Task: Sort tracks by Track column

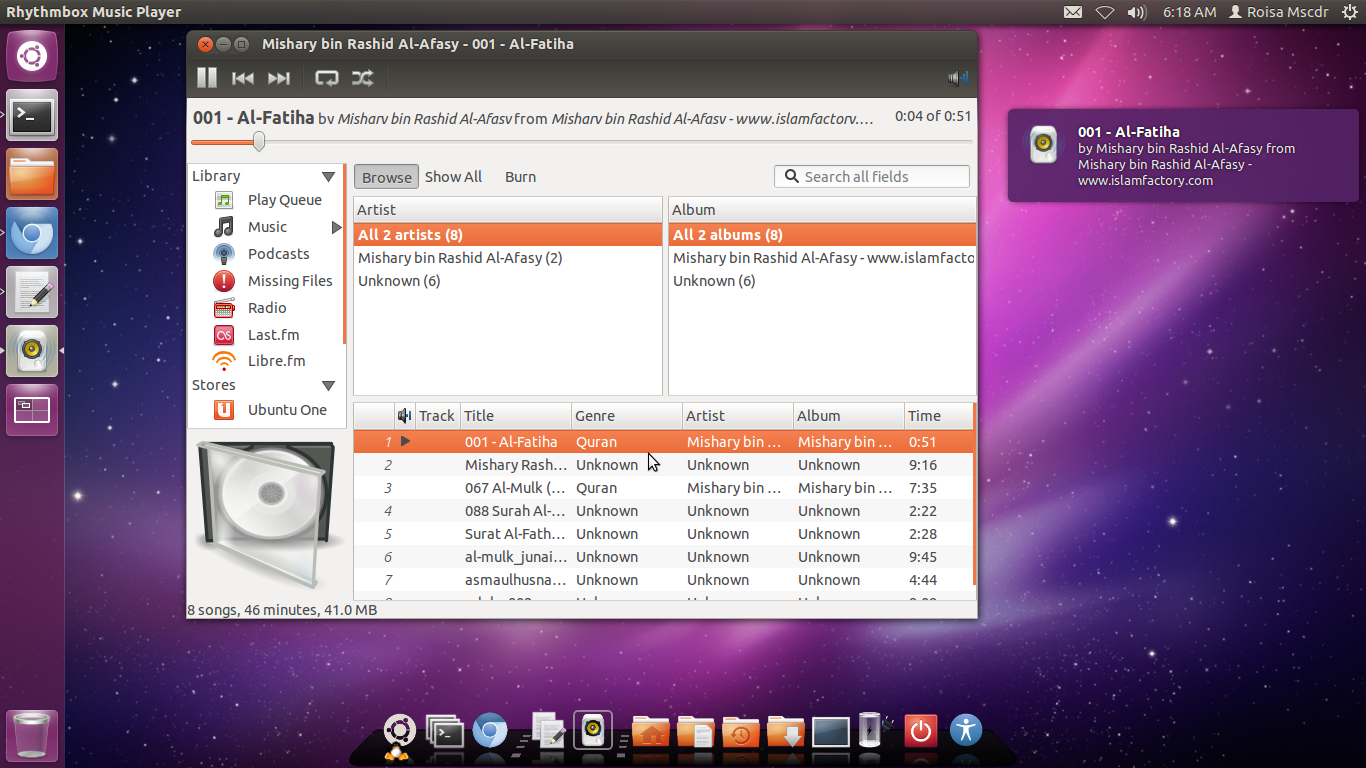Action: [x=437, y=416]
